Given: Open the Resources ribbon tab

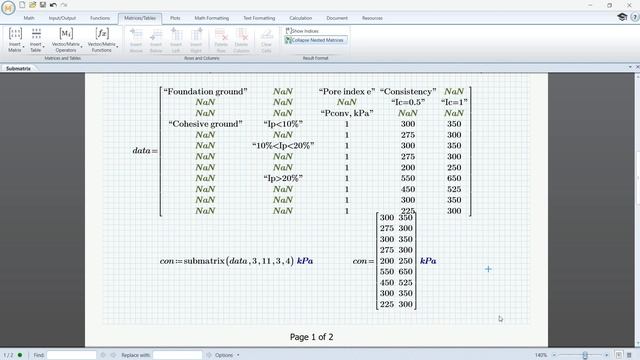Looking at the screenshot, I should [x=372, y=18].
